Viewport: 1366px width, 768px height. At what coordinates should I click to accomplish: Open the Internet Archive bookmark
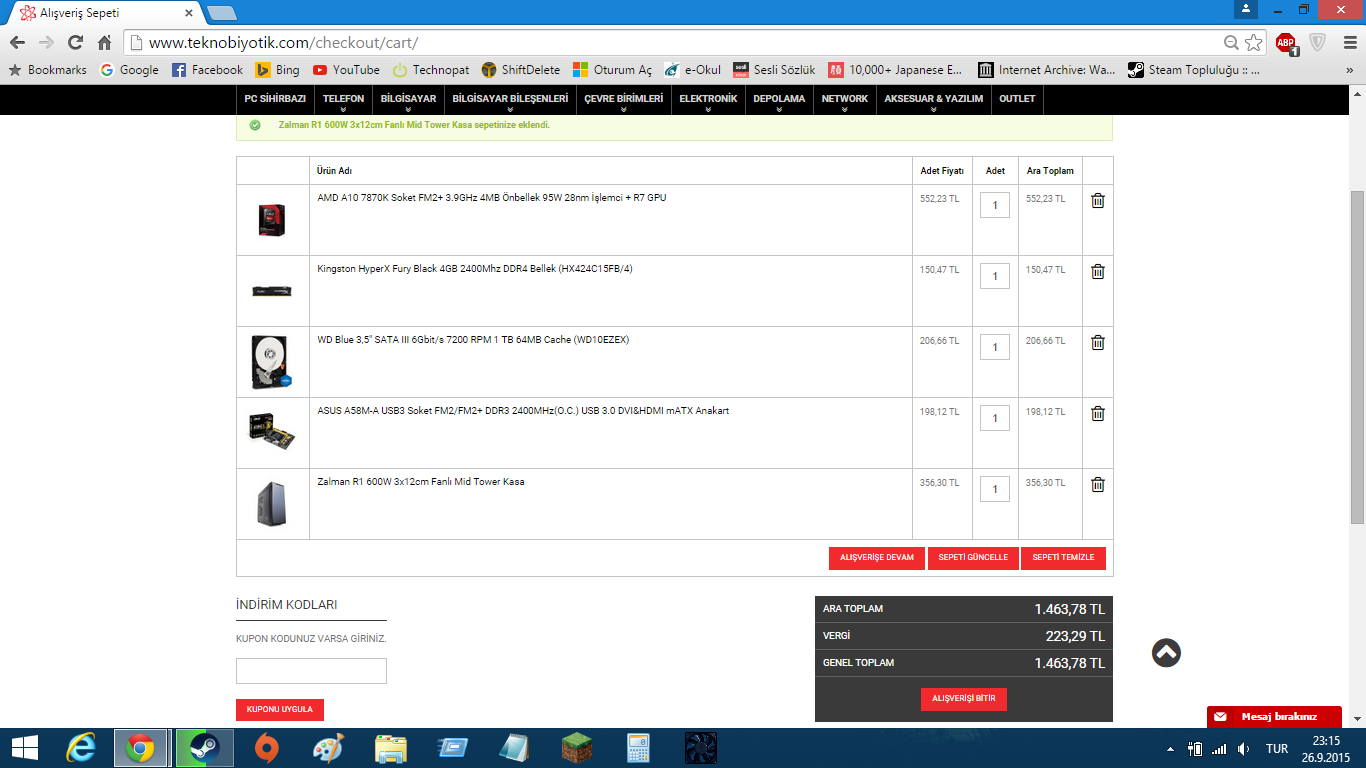(1046, 70)
